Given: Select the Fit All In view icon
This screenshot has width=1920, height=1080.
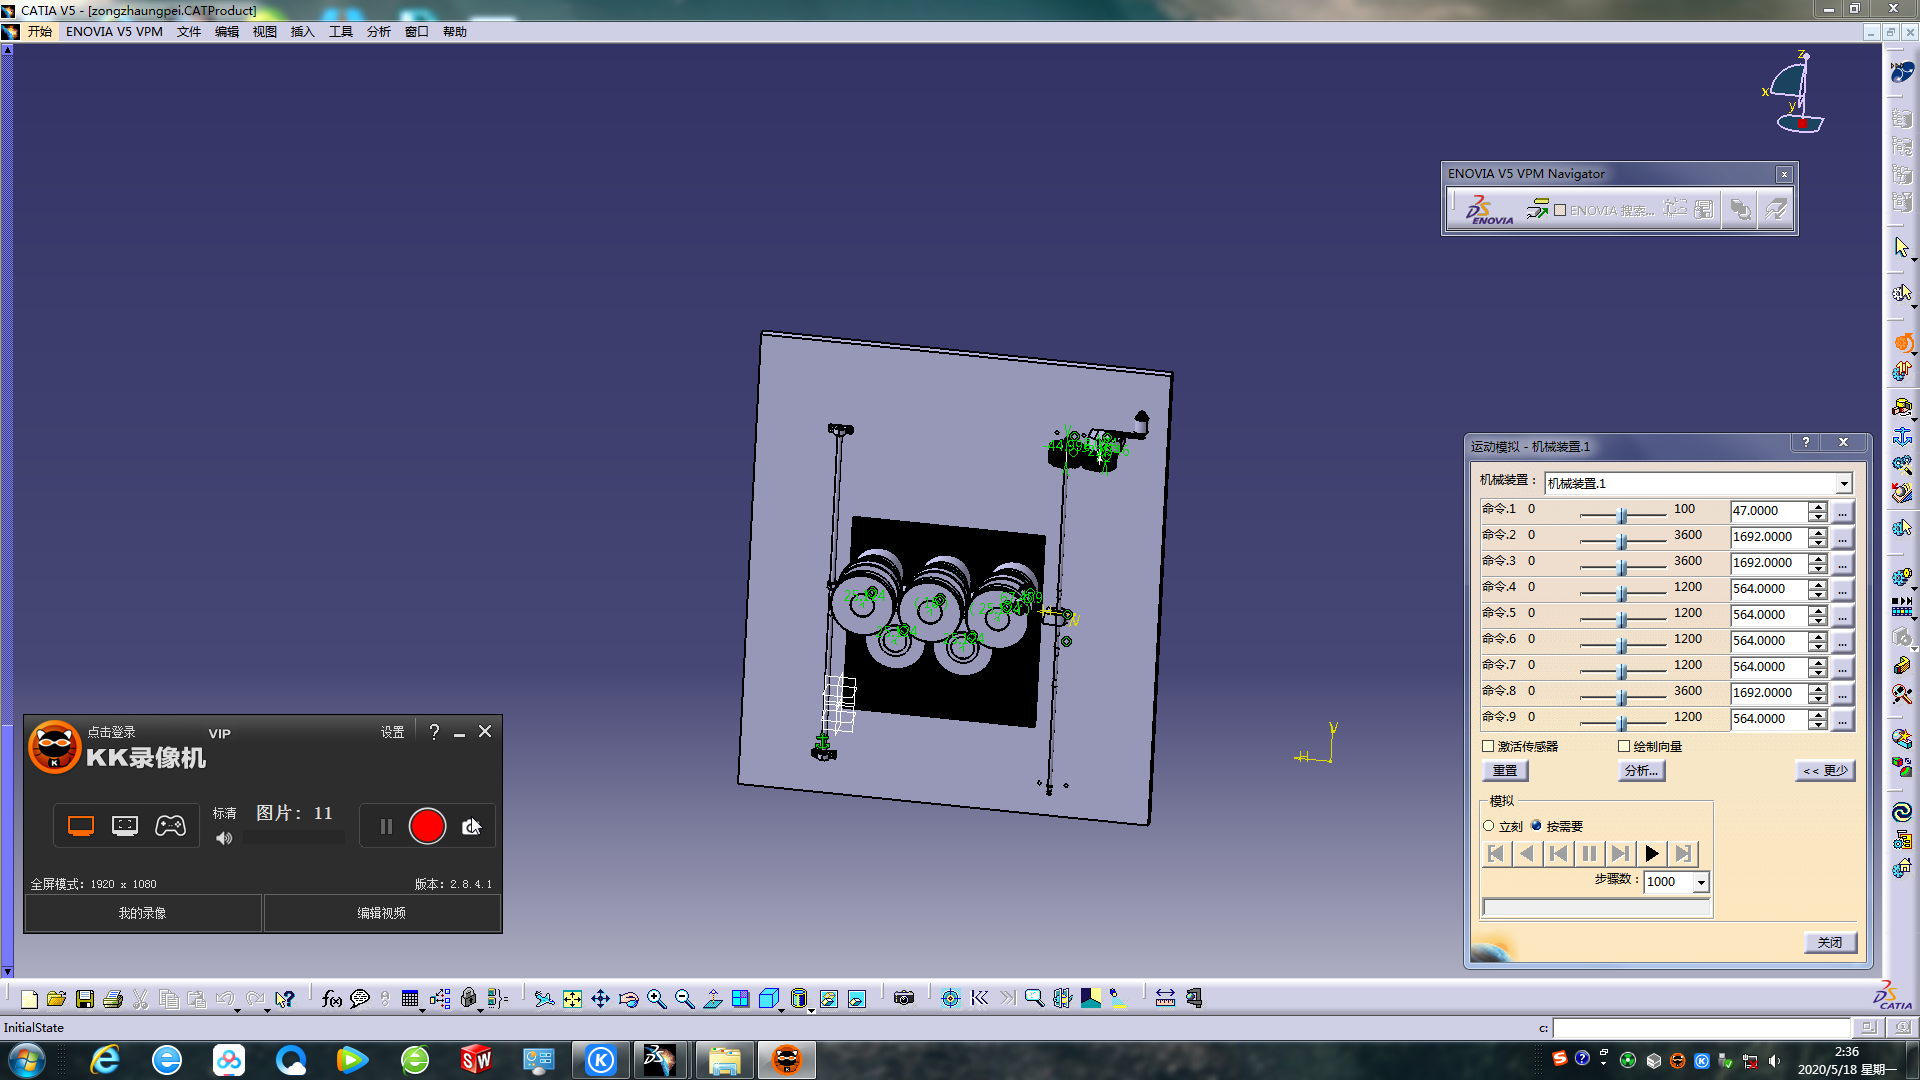Looking at the screenshot, I should [572, 999].
